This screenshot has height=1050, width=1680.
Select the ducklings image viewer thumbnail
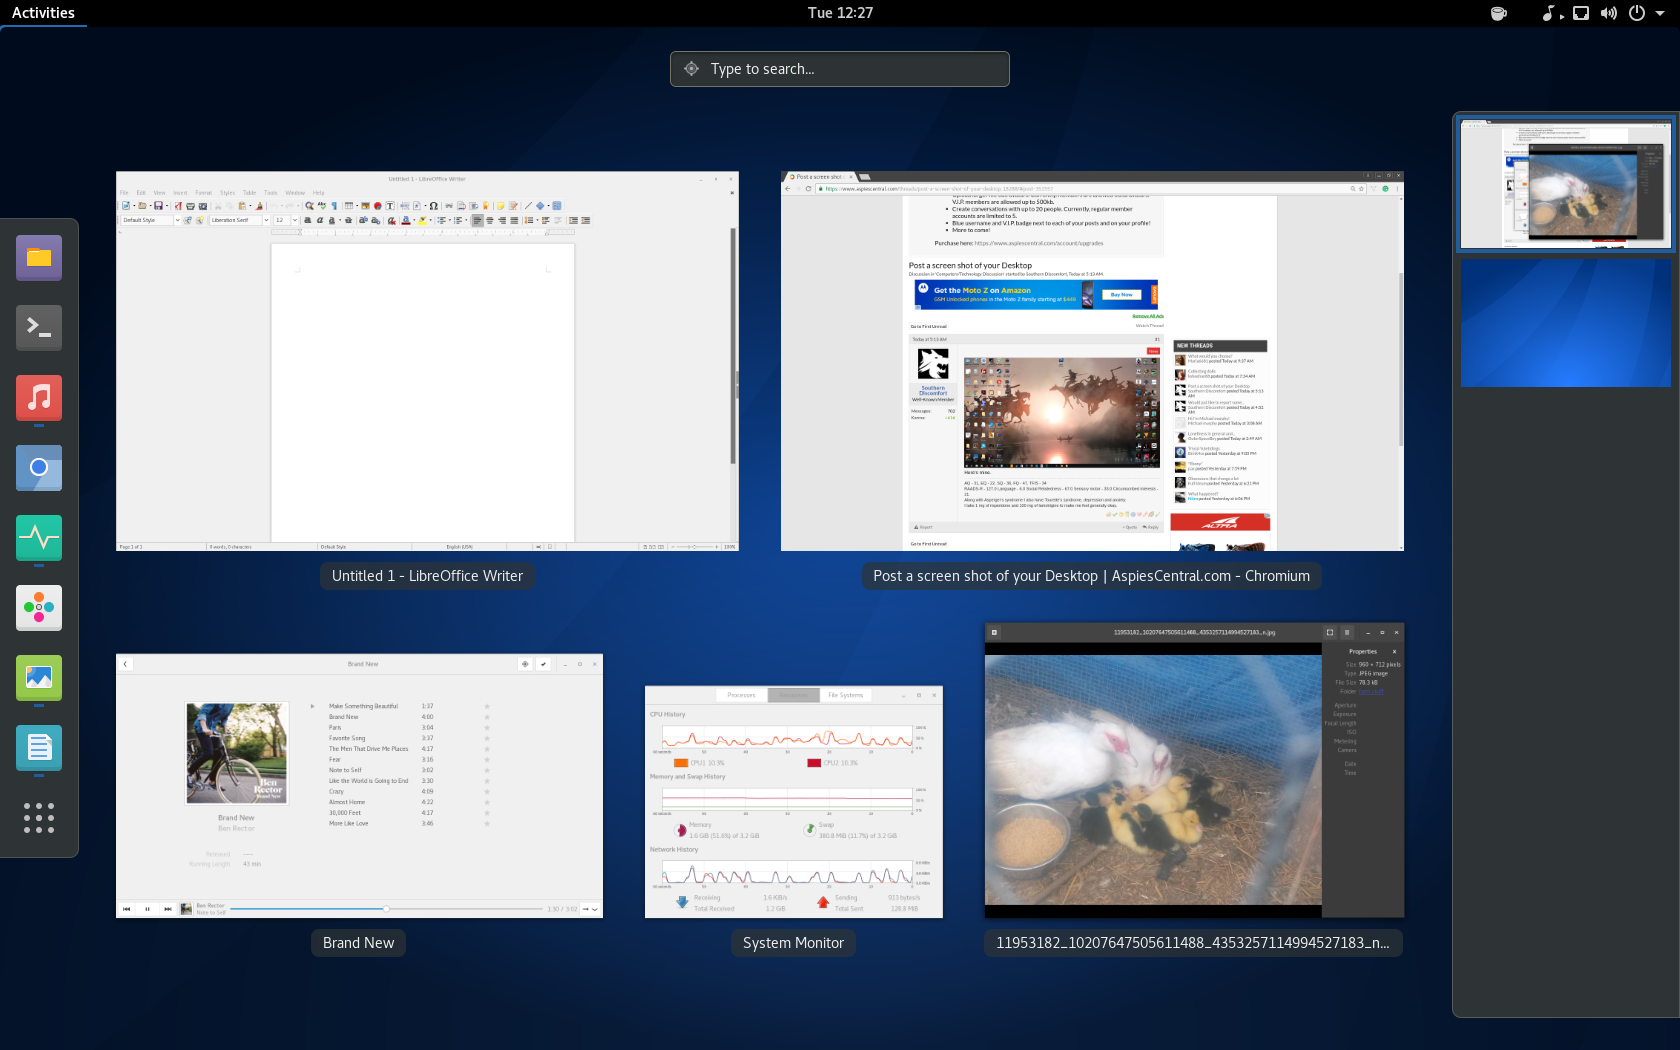pos(1194,771)
